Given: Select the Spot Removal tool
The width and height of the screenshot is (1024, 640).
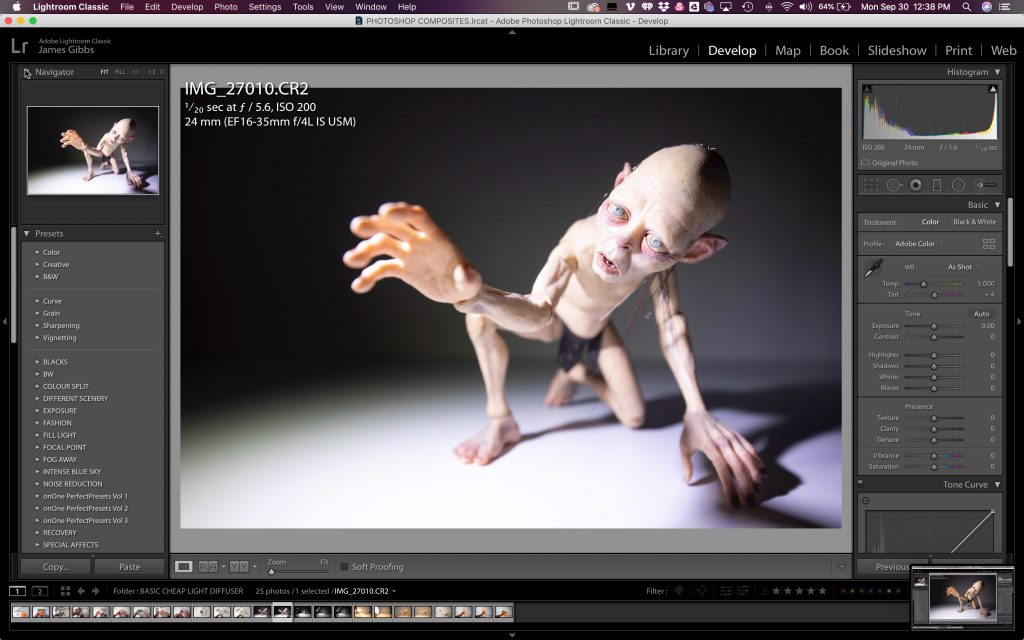Looking at the screenshot, I should click(893, 185).
